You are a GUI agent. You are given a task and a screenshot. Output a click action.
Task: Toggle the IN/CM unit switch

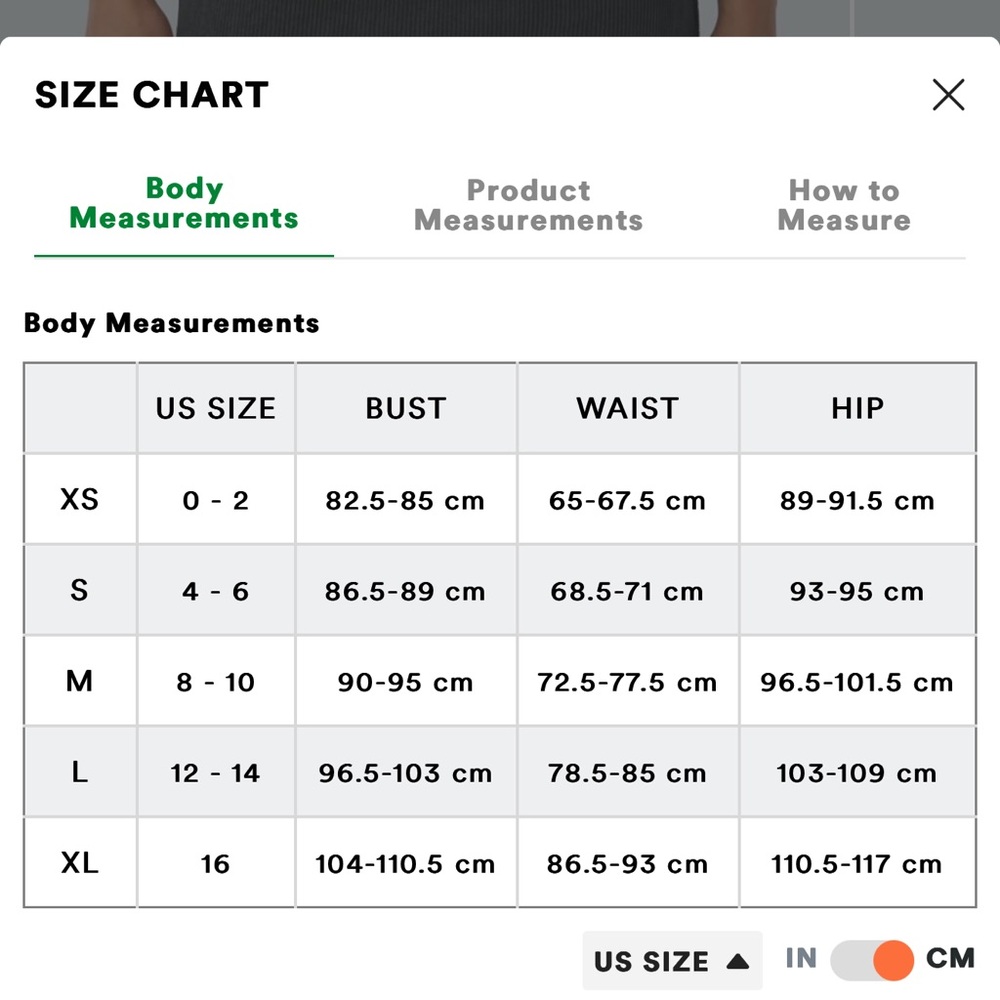click(x=872, y=959)
